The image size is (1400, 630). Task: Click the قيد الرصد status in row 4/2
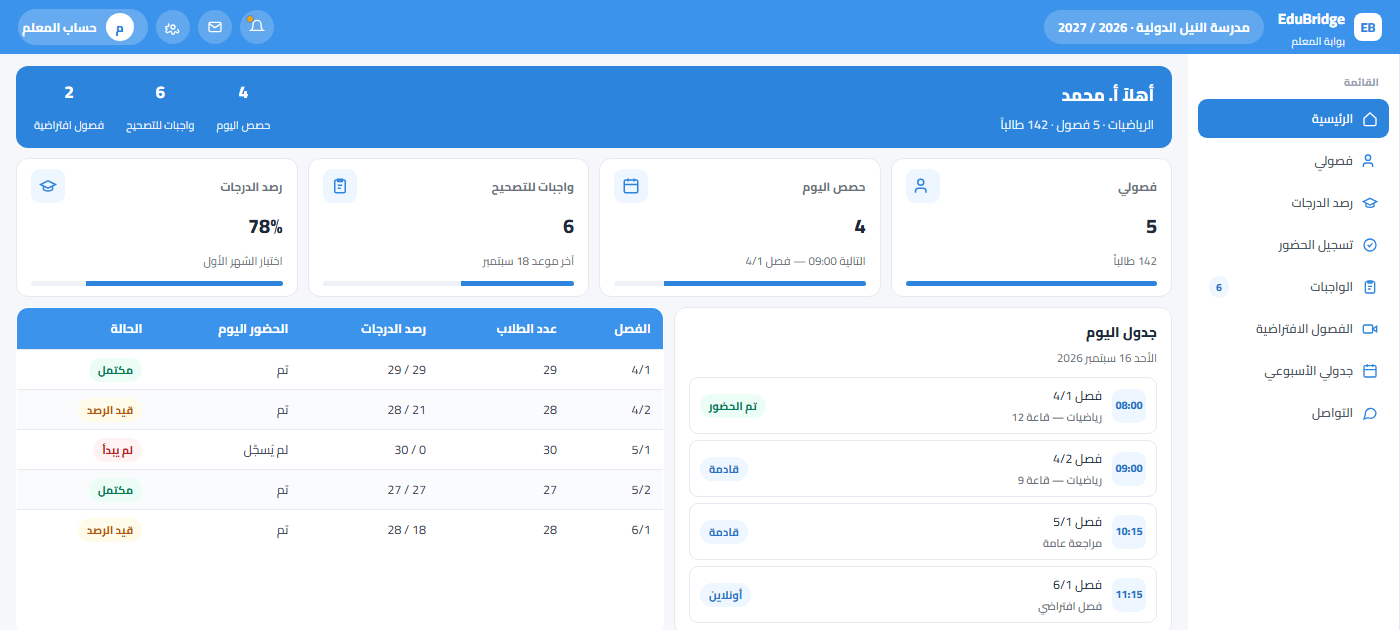click(110, 410)
